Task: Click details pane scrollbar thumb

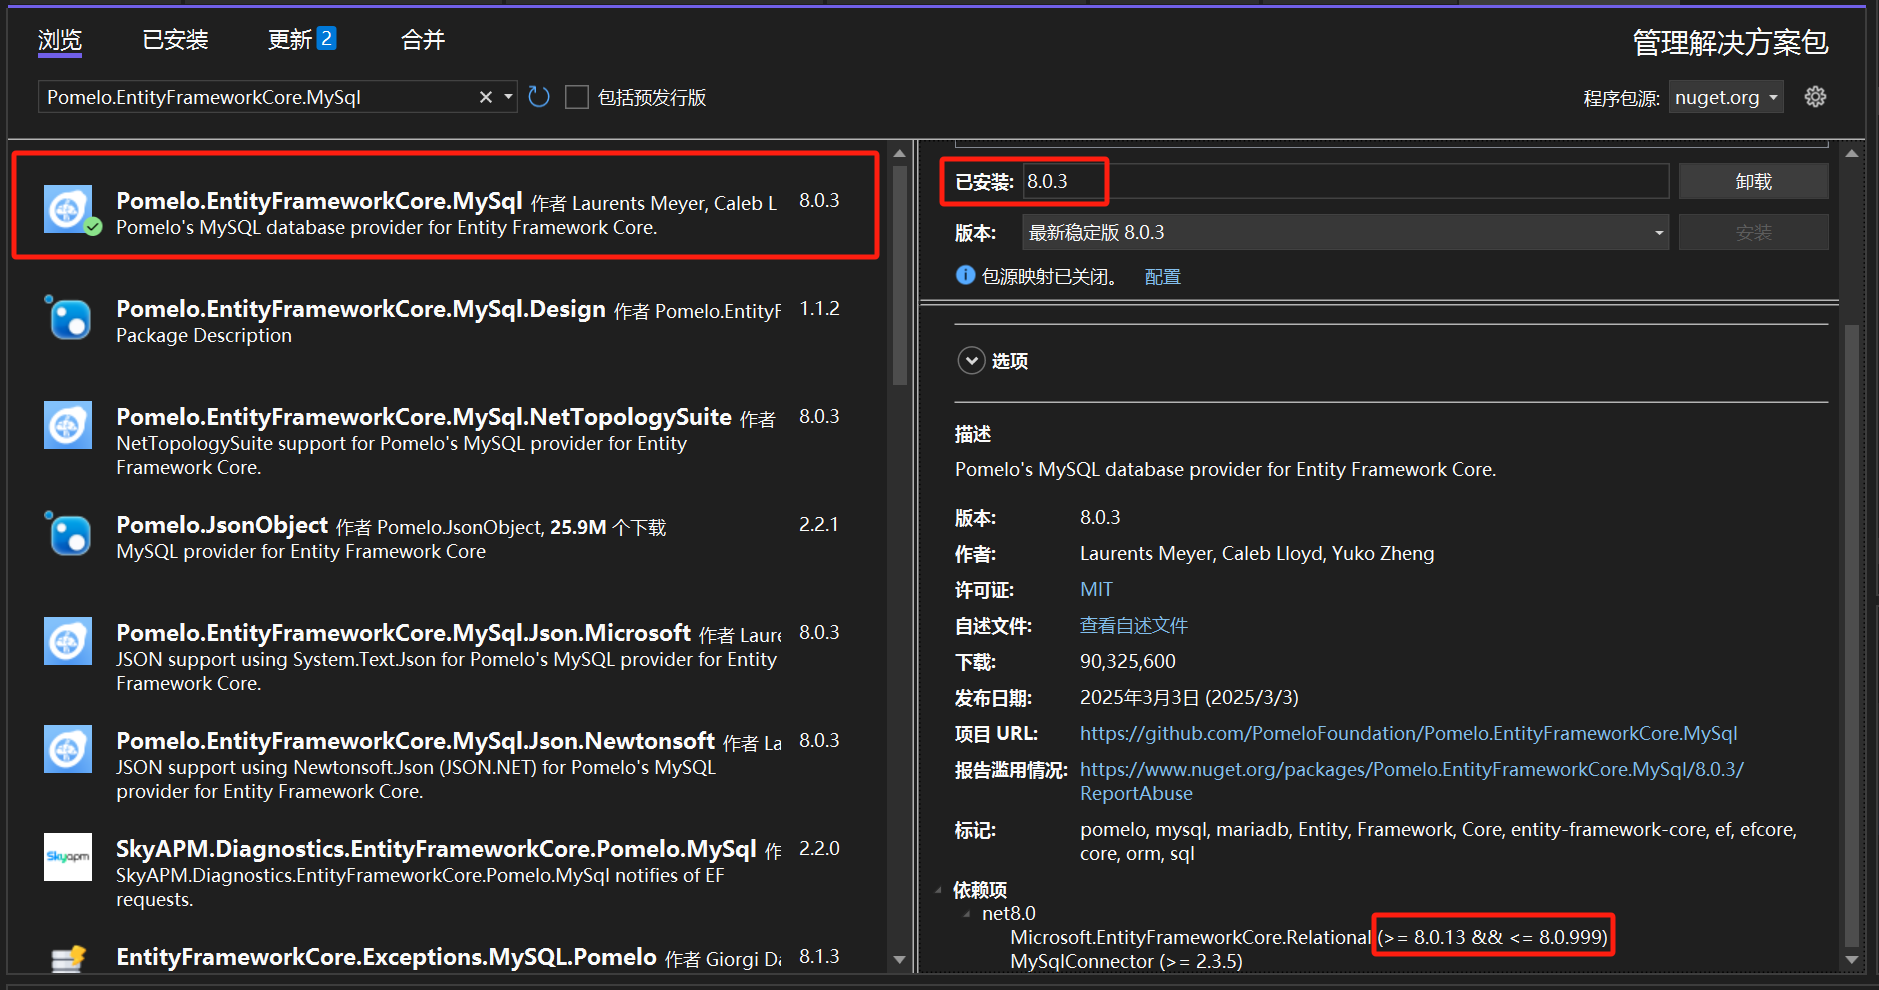Action: click(x=1851, y=635)
